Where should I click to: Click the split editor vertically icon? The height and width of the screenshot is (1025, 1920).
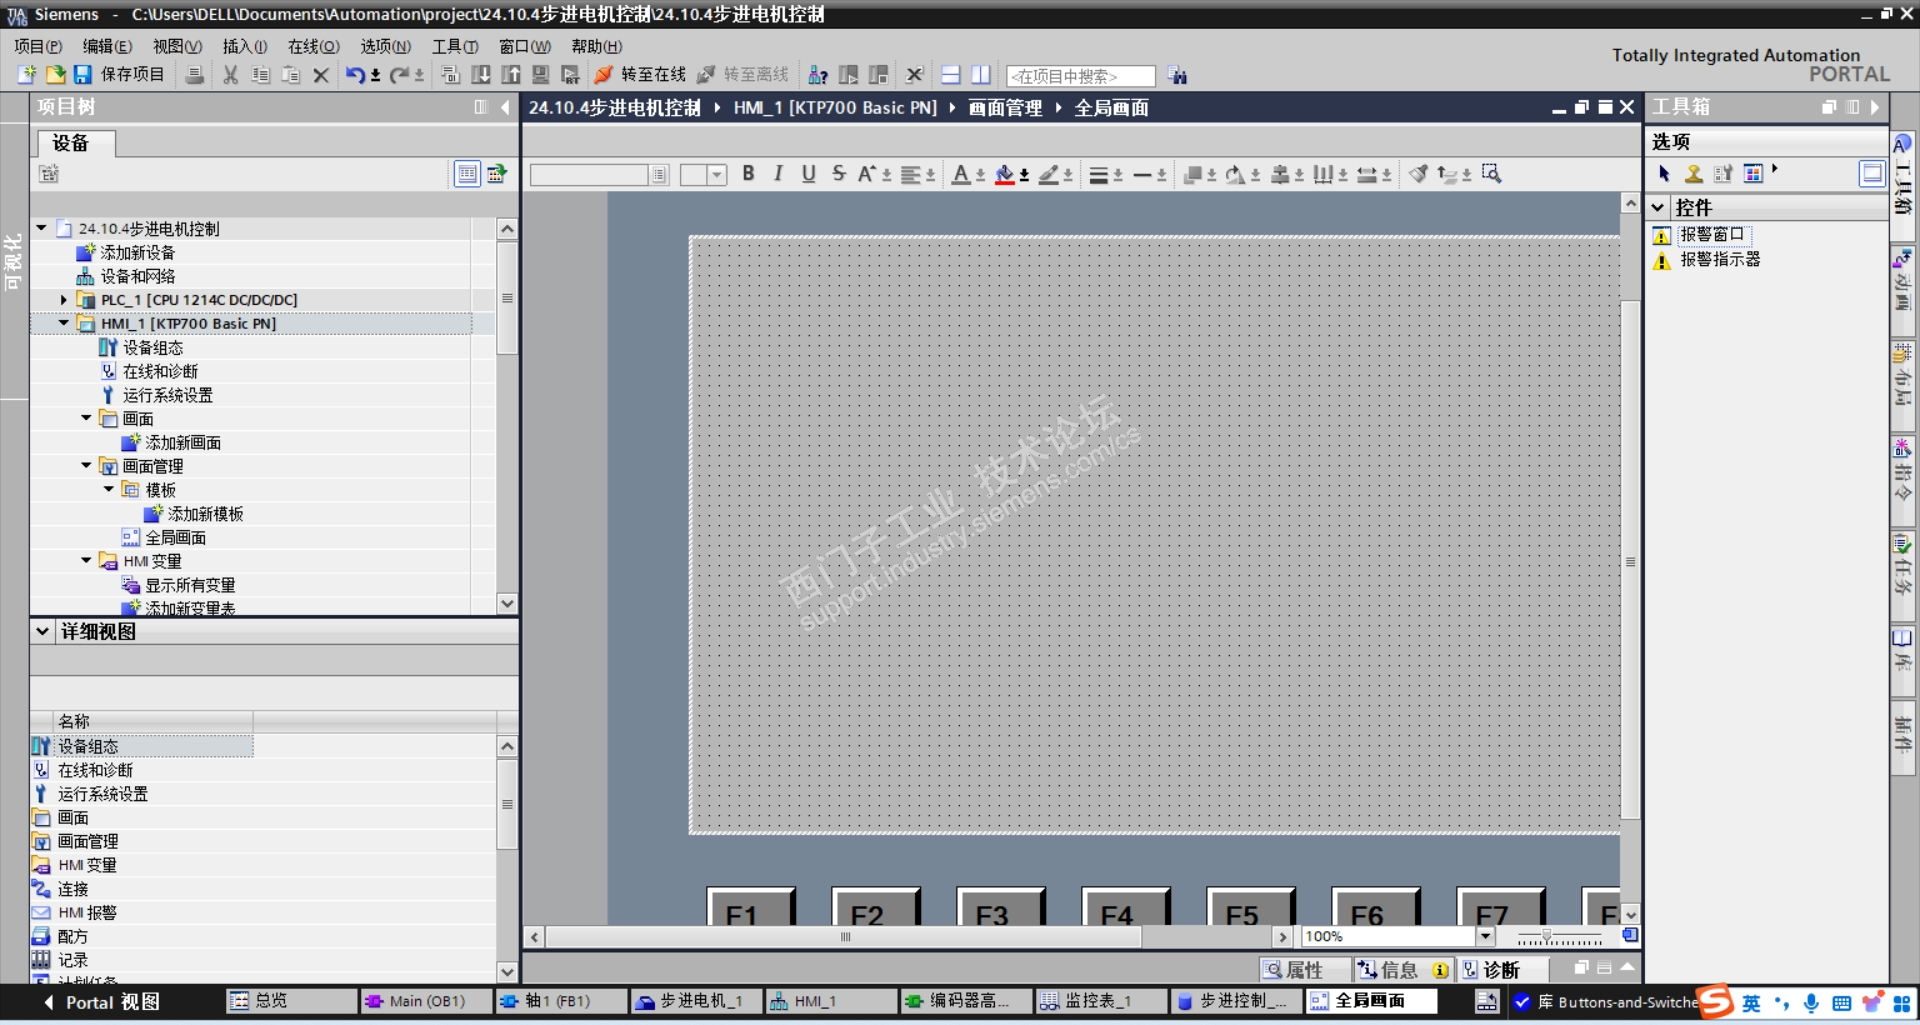tap(981, 75)
